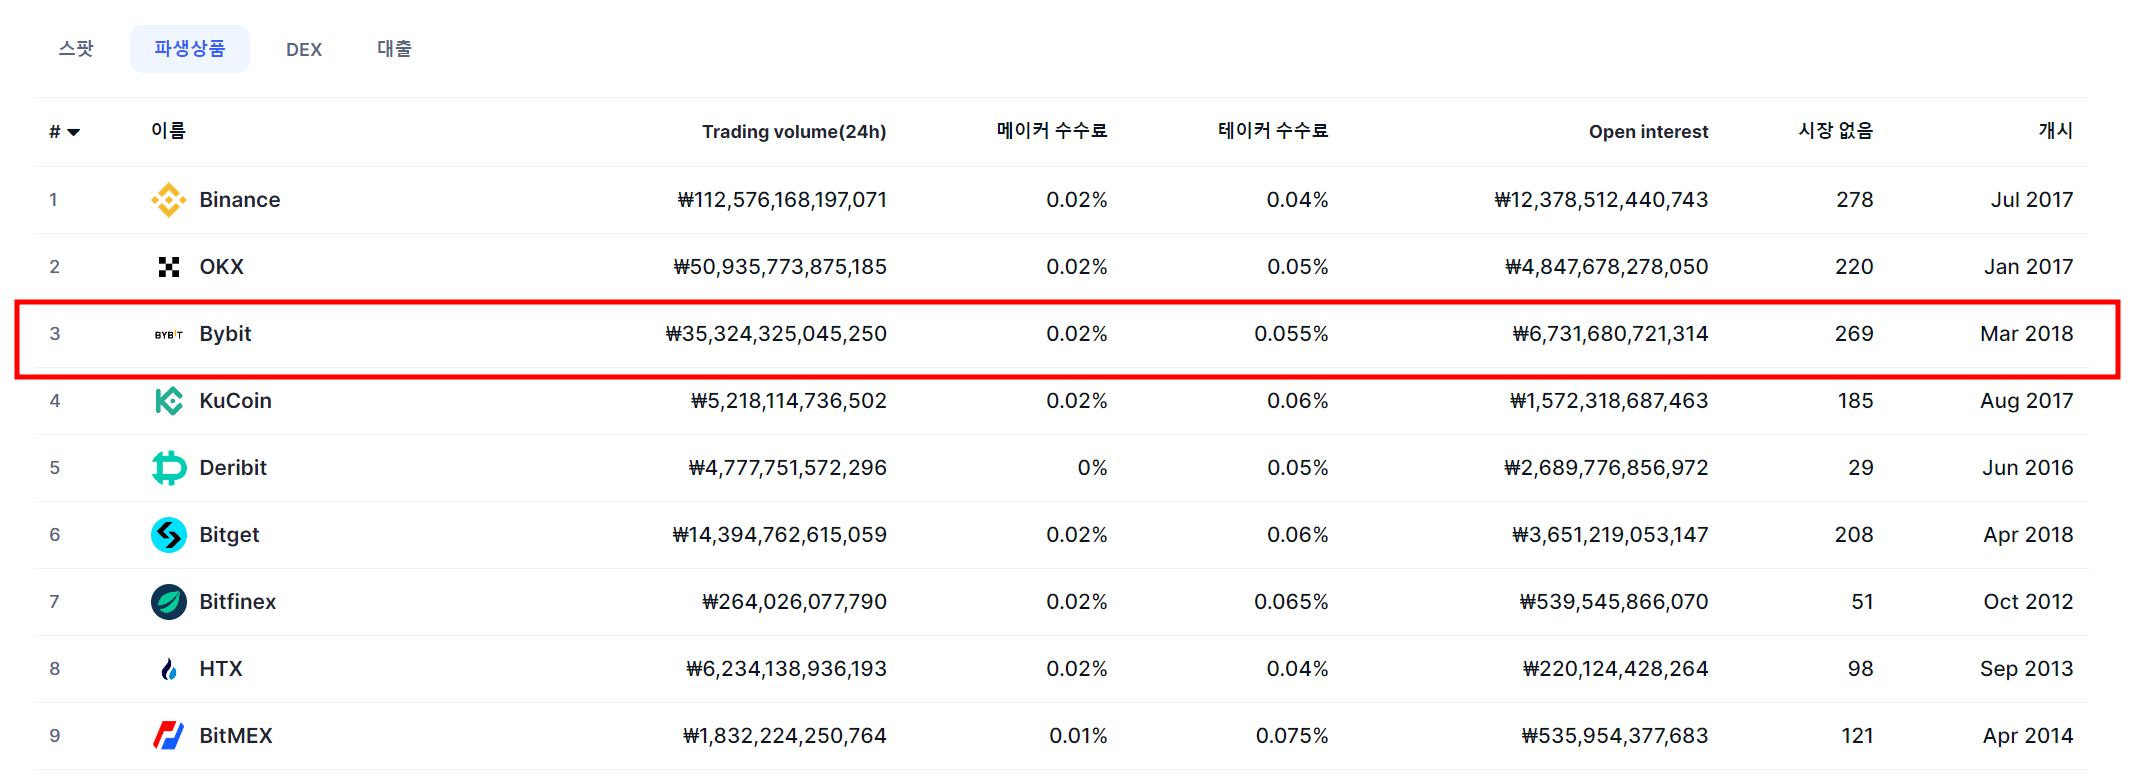This screenshot has width=2134, height=776.
Task: Click Bybit volume ₩35,324,325,045,250
Action: click(776, 334)
